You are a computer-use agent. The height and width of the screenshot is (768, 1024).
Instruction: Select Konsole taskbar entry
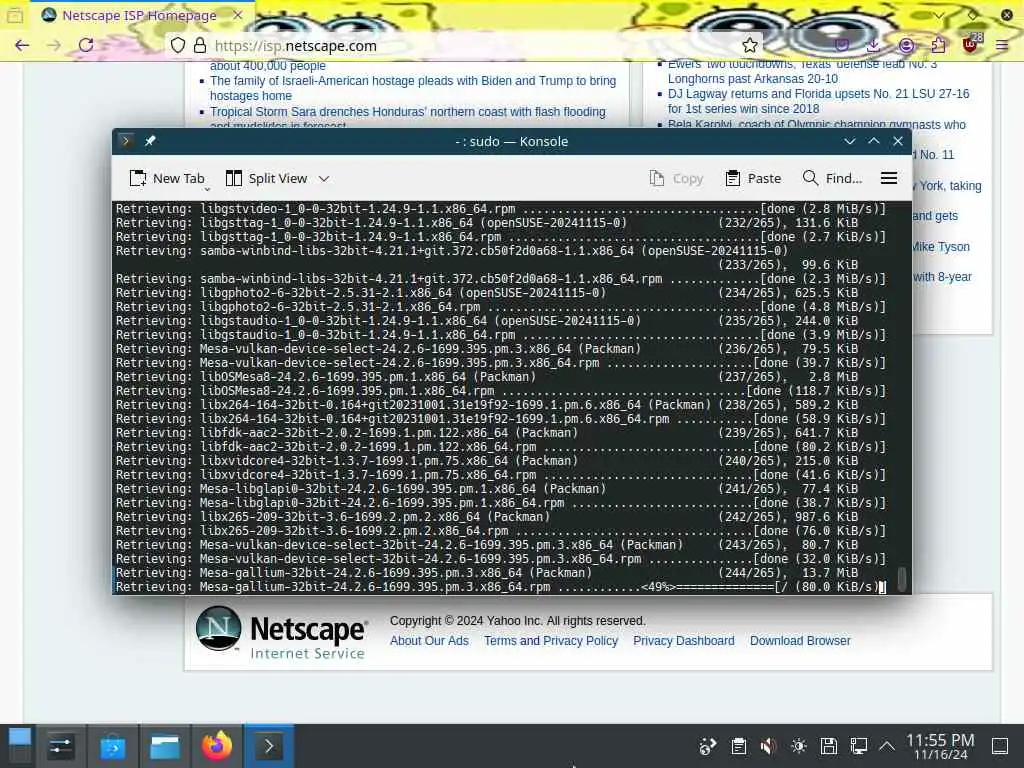click(268, 746)
